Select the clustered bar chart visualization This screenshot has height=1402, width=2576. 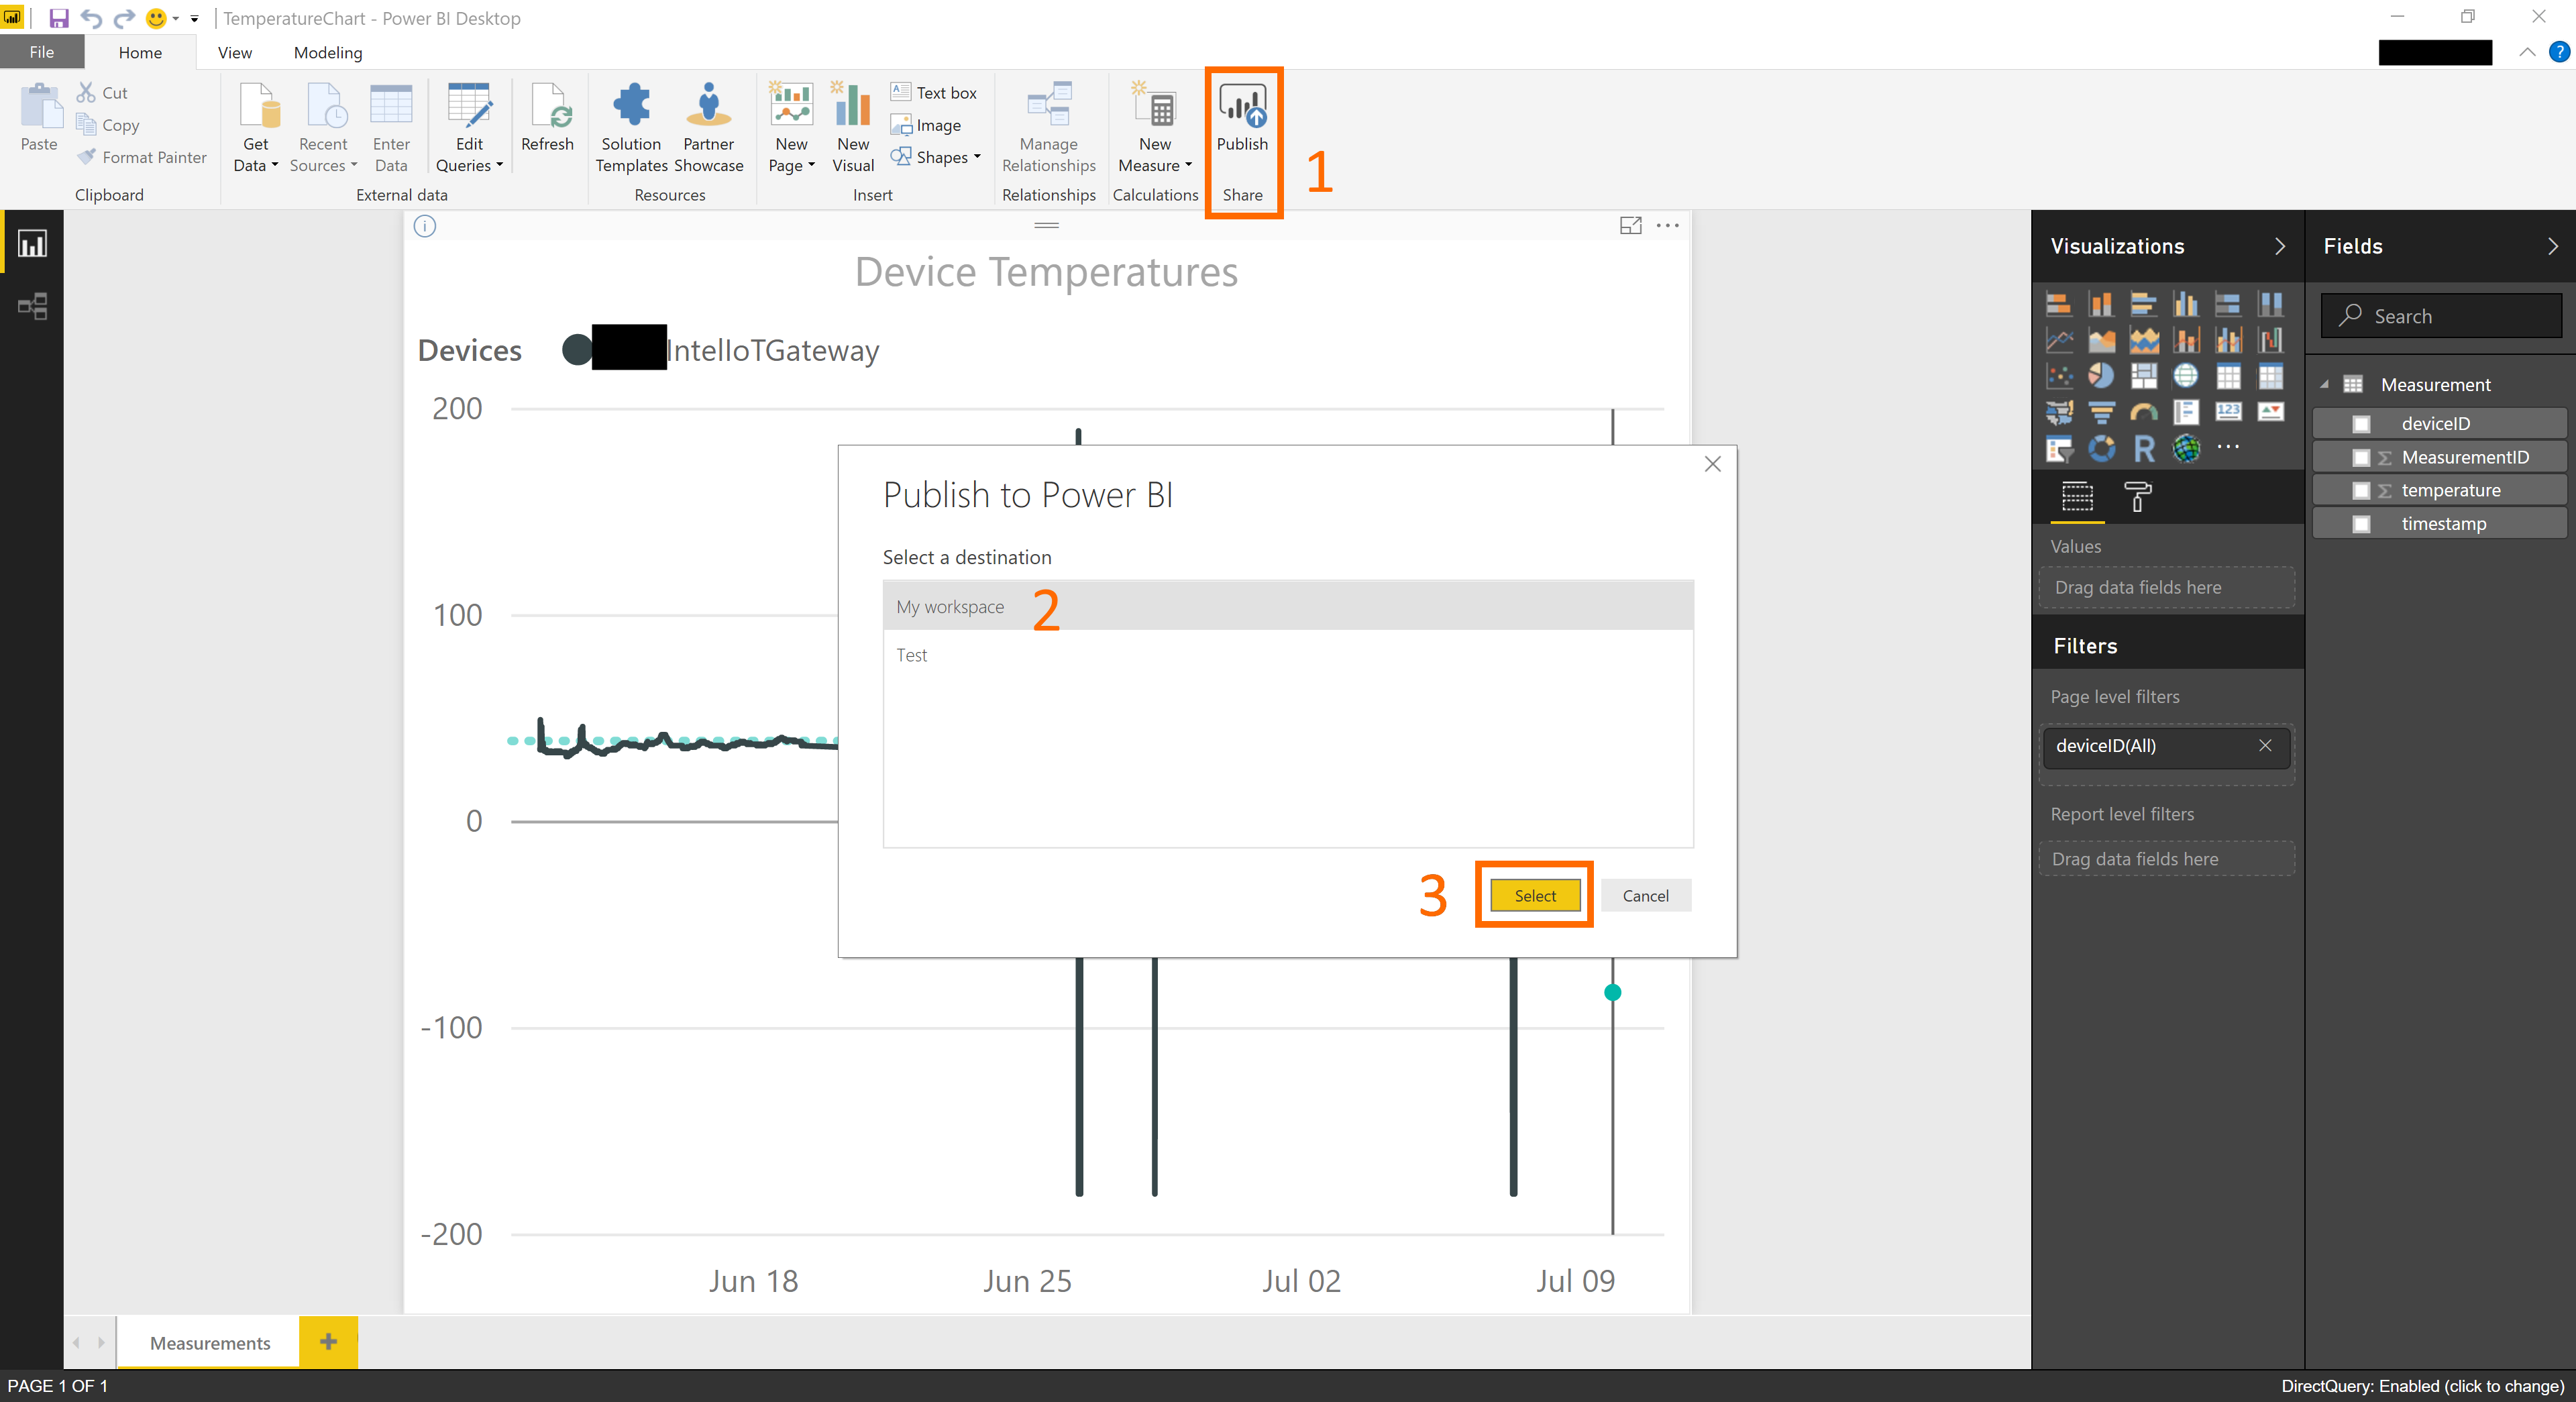coord(2143,304)
